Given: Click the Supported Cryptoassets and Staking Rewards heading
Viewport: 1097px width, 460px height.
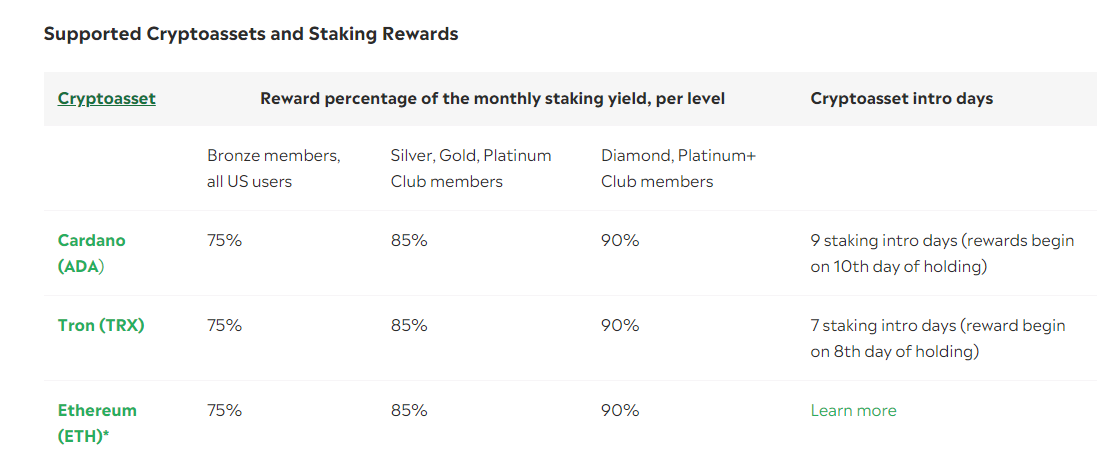Looking at the screenshot, I should click(x=251, y=34).
